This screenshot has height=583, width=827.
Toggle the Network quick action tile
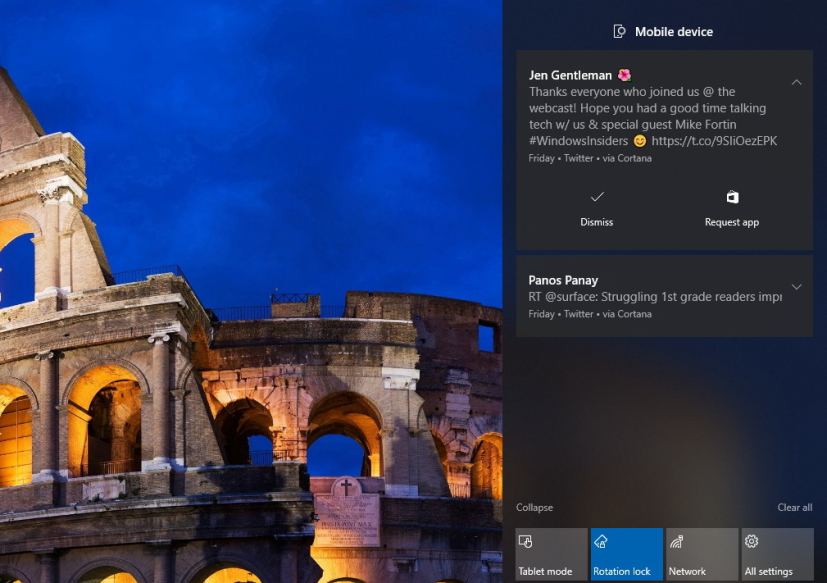[702, 555]
